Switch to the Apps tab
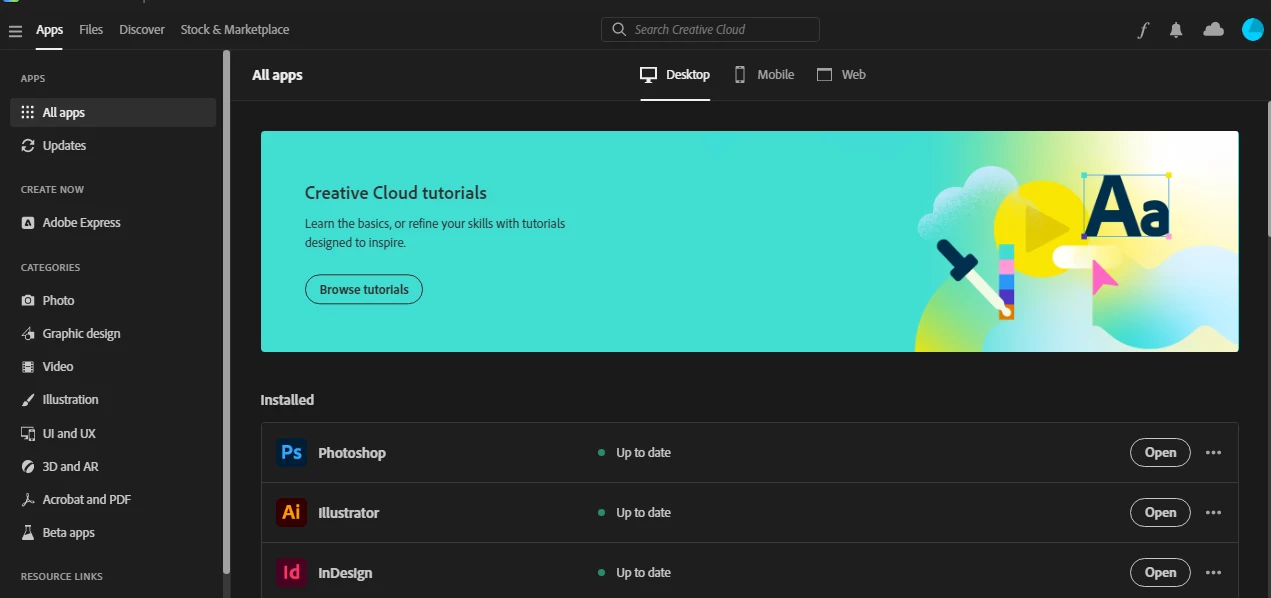Screen dimensions: 1271x598 tap(50, 30)
